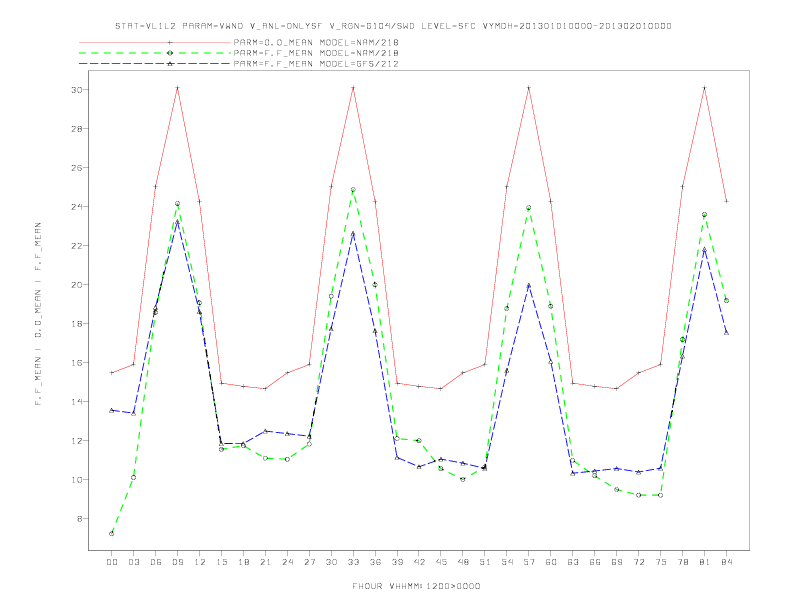This screenshot has width=792, height=612.
Task: Click x-axis tick label 36
Action: [375, 562]
